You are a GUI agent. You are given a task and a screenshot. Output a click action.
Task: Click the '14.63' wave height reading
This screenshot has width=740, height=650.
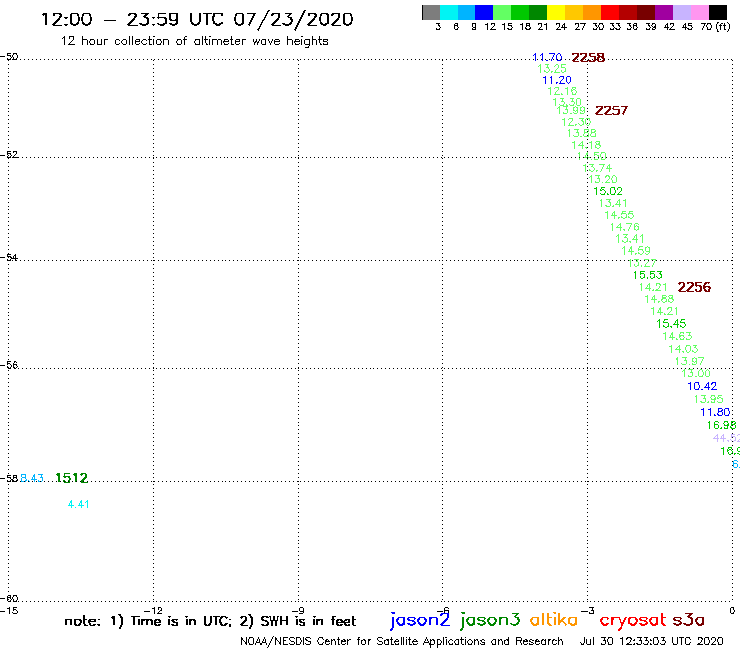[x=677, y=336]
